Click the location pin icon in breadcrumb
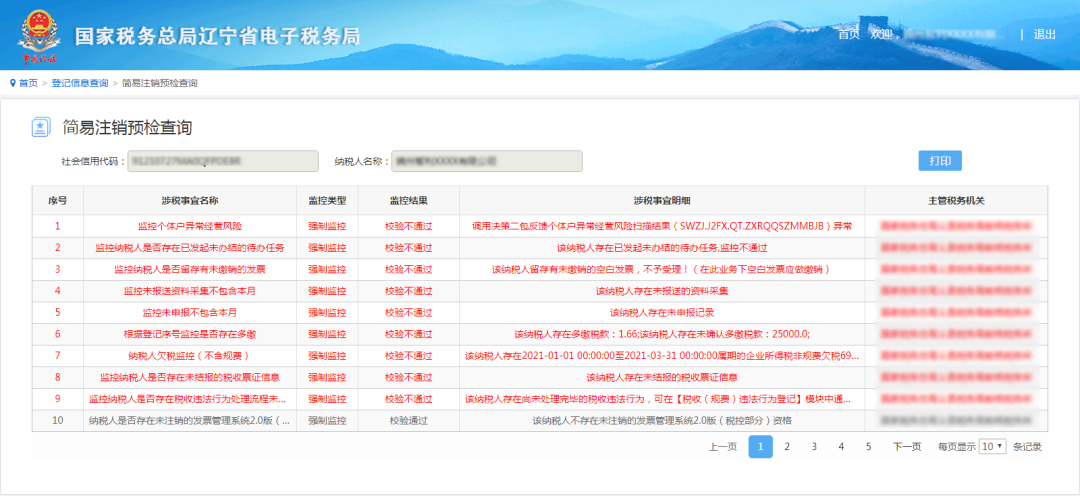Viewport: 1080px width, 496px height. click(12, 83)
